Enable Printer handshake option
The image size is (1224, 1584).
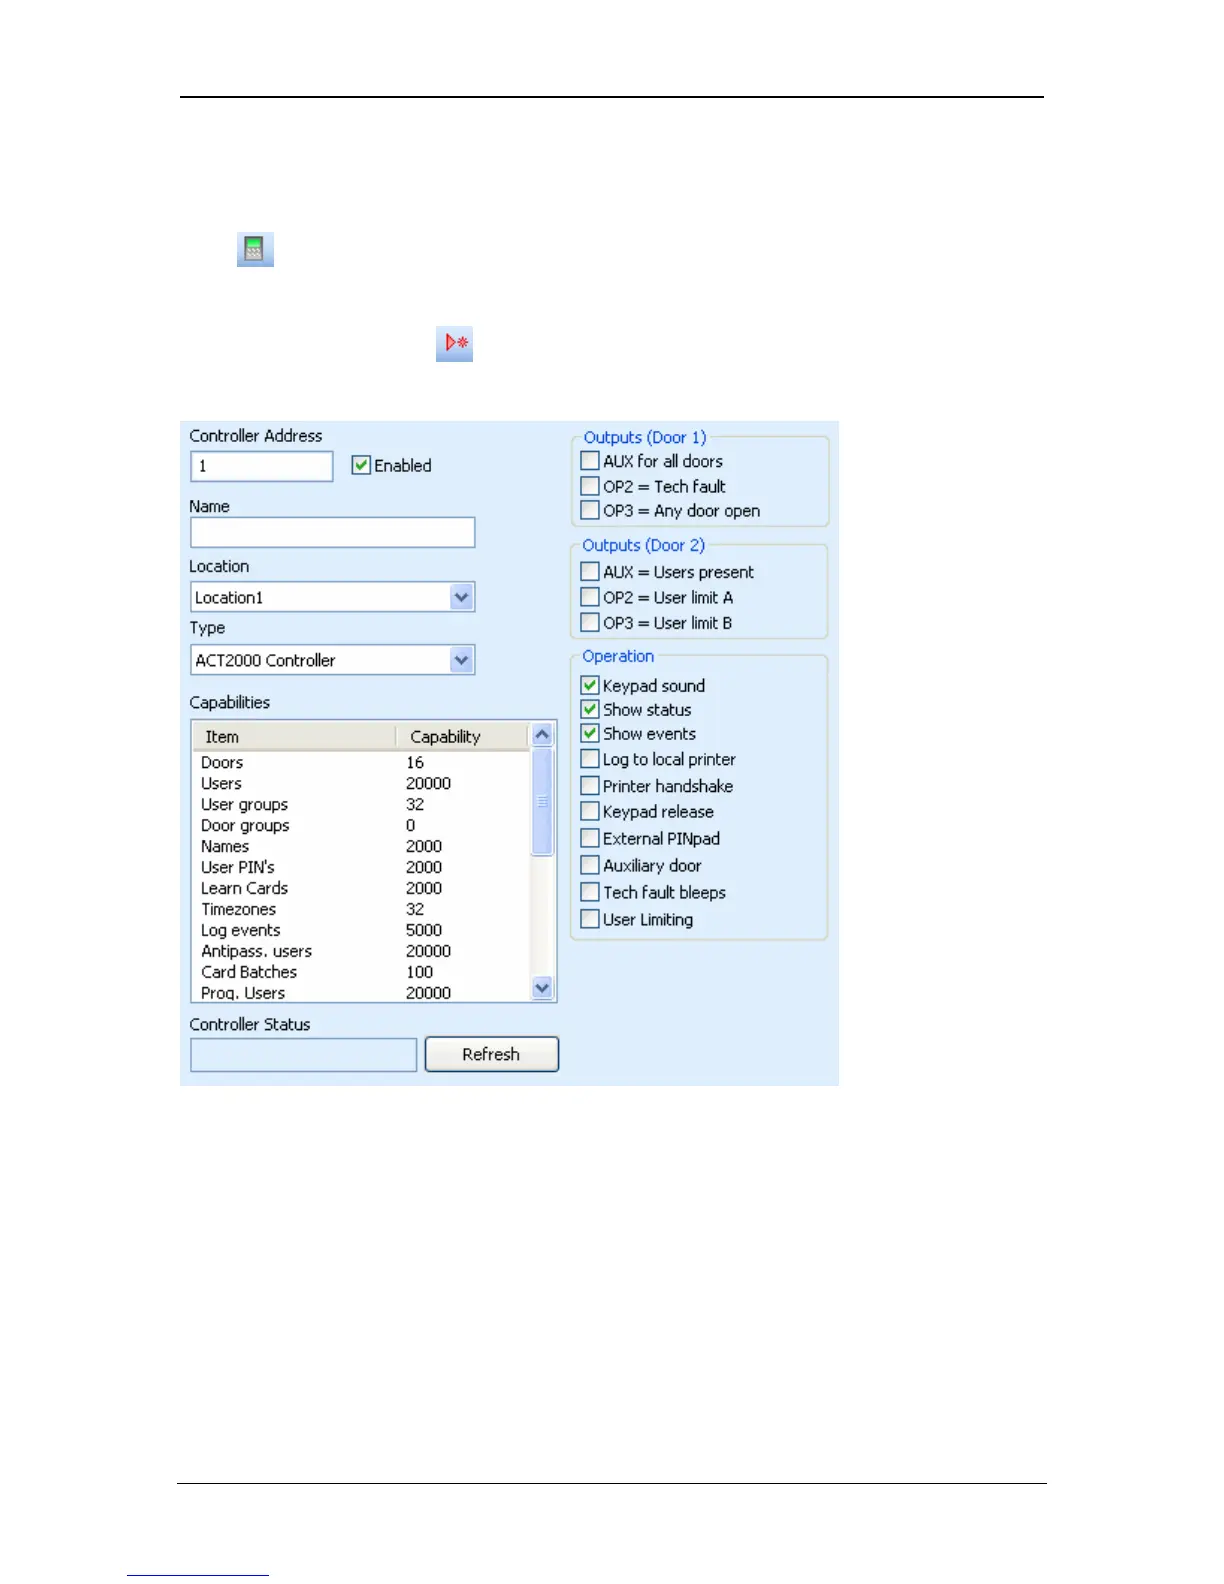coord(590,786)
